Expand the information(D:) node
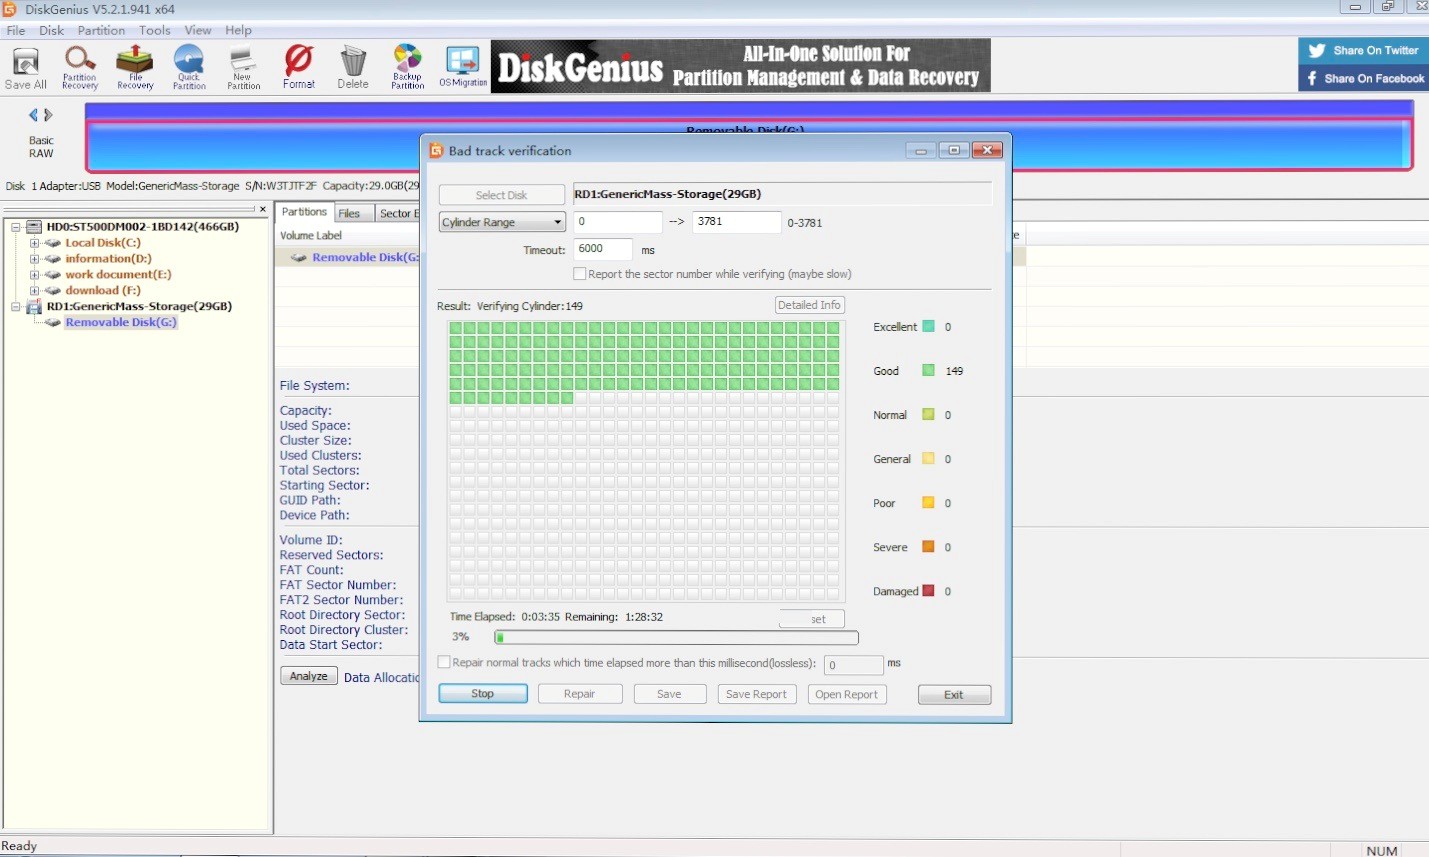The height and width of the screenshot is (857, 1429). [34, 259]
